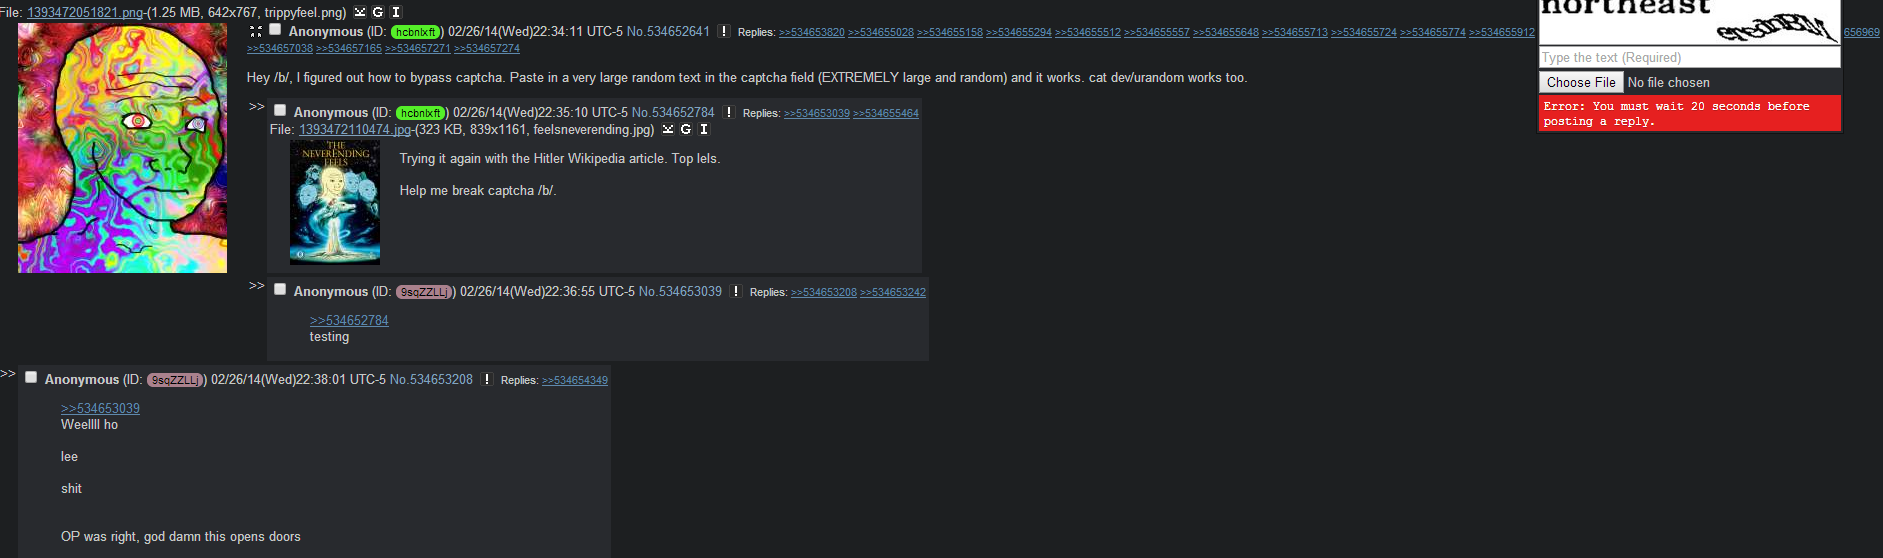The width and height of the screenshot is (1883, 558).
Task: Click the >> marker beside post 534653039
Action: [257, 285]
